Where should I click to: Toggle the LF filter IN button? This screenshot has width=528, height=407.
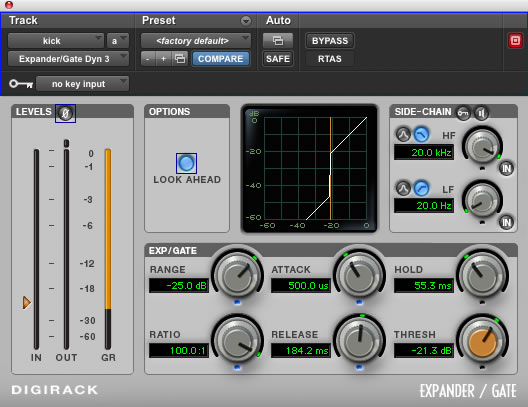pyautogui.click(x=506, y=222)
